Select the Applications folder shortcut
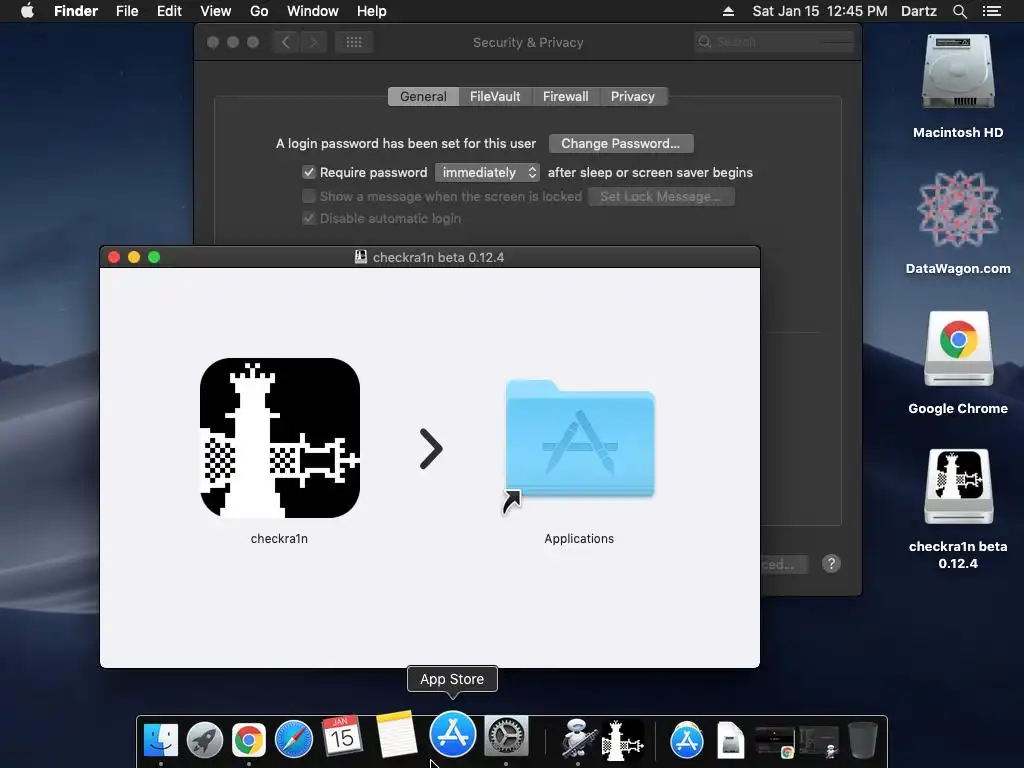 click(x=580, y=439)
